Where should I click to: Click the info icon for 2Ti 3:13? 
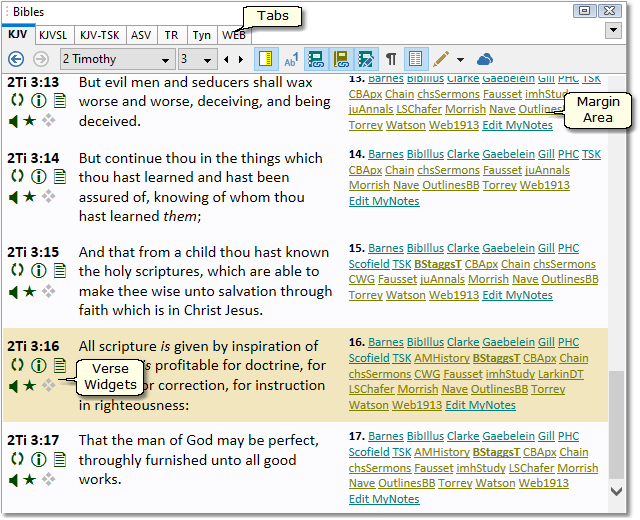pyautogui.click(x=39, y=100)
